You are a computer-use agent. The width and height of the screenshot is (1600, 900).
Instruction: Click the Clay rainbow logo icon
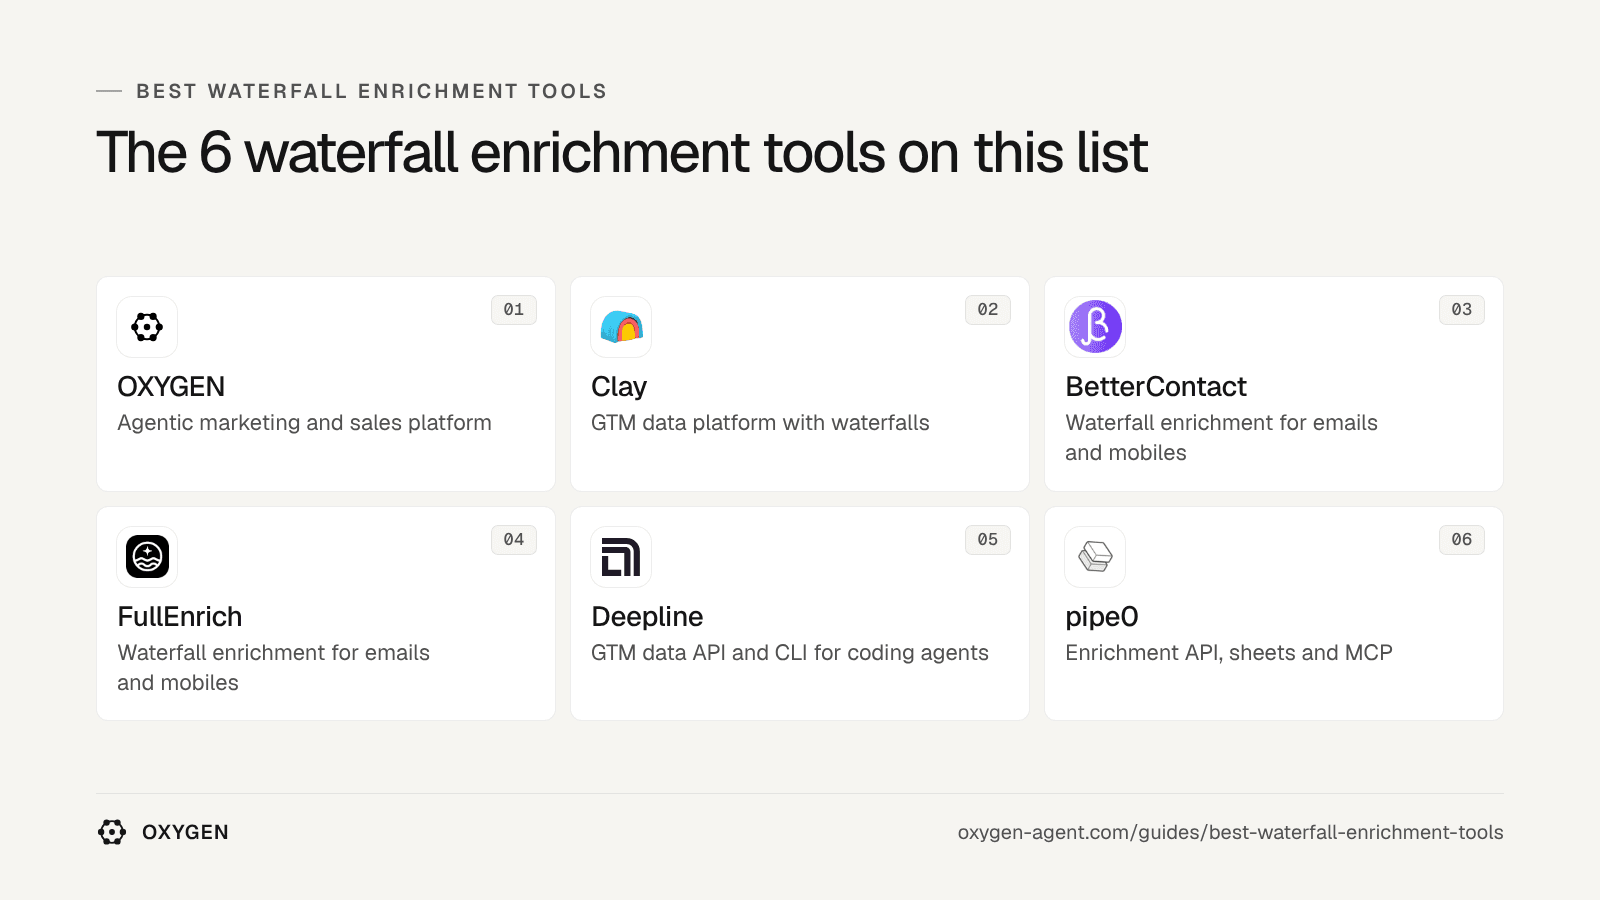(621, 327)
